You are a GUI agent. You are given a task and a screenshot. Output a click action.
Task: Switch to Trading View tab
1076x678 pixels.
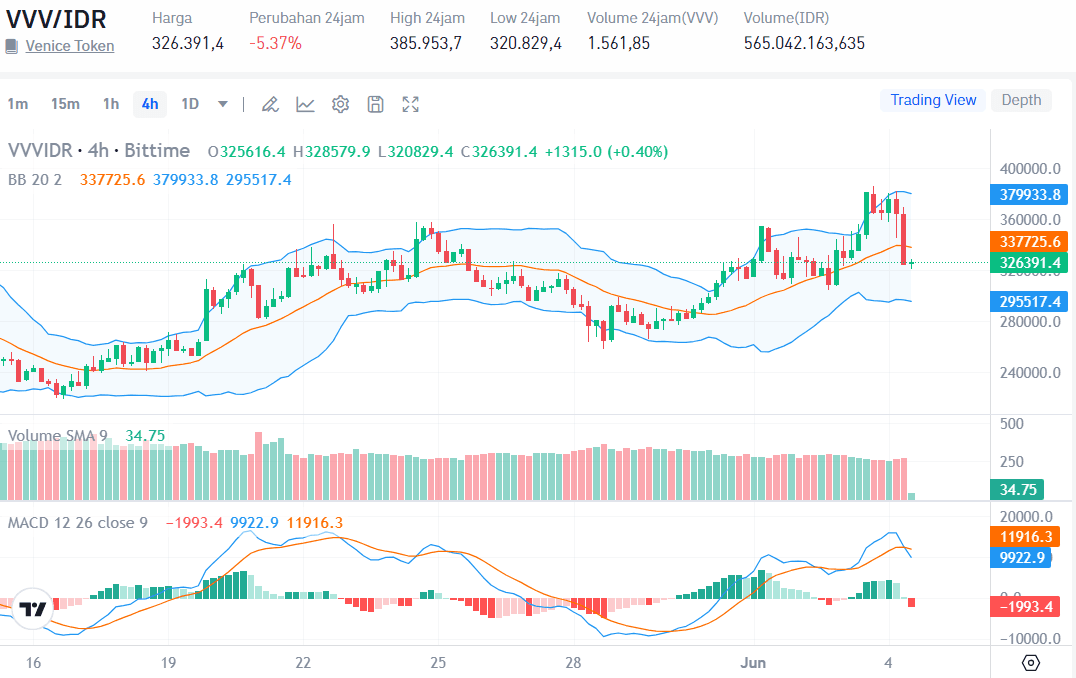tap(933, 100)
